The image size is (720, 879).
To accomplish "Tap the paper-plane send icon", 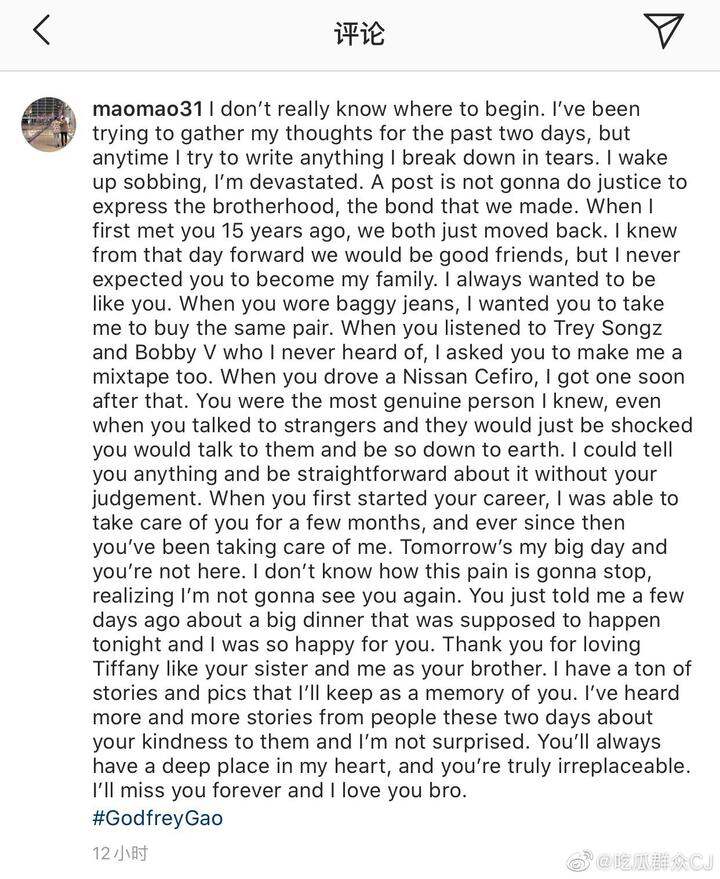I will pyautogui.click(x=664, y=30).
